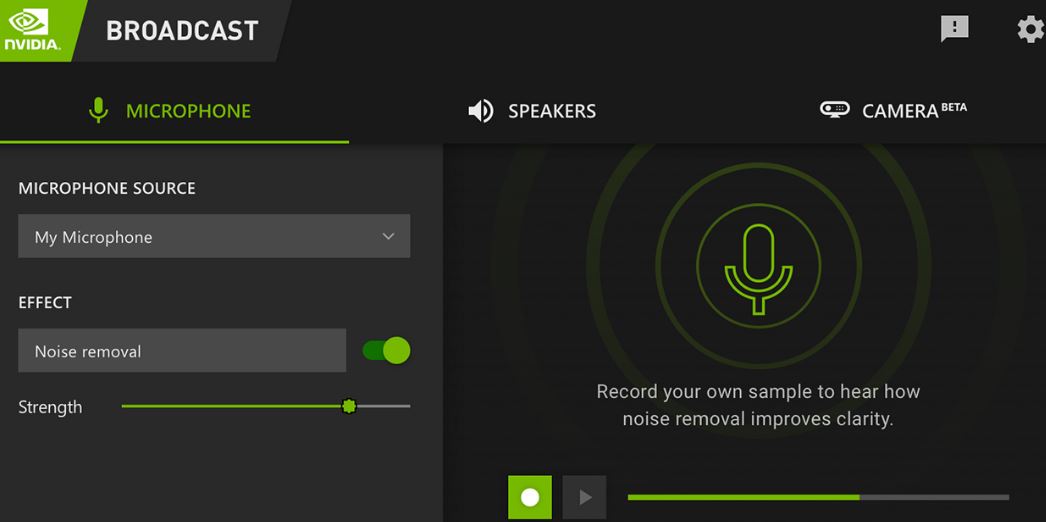Click the Strength slider handle

point(348,406)
